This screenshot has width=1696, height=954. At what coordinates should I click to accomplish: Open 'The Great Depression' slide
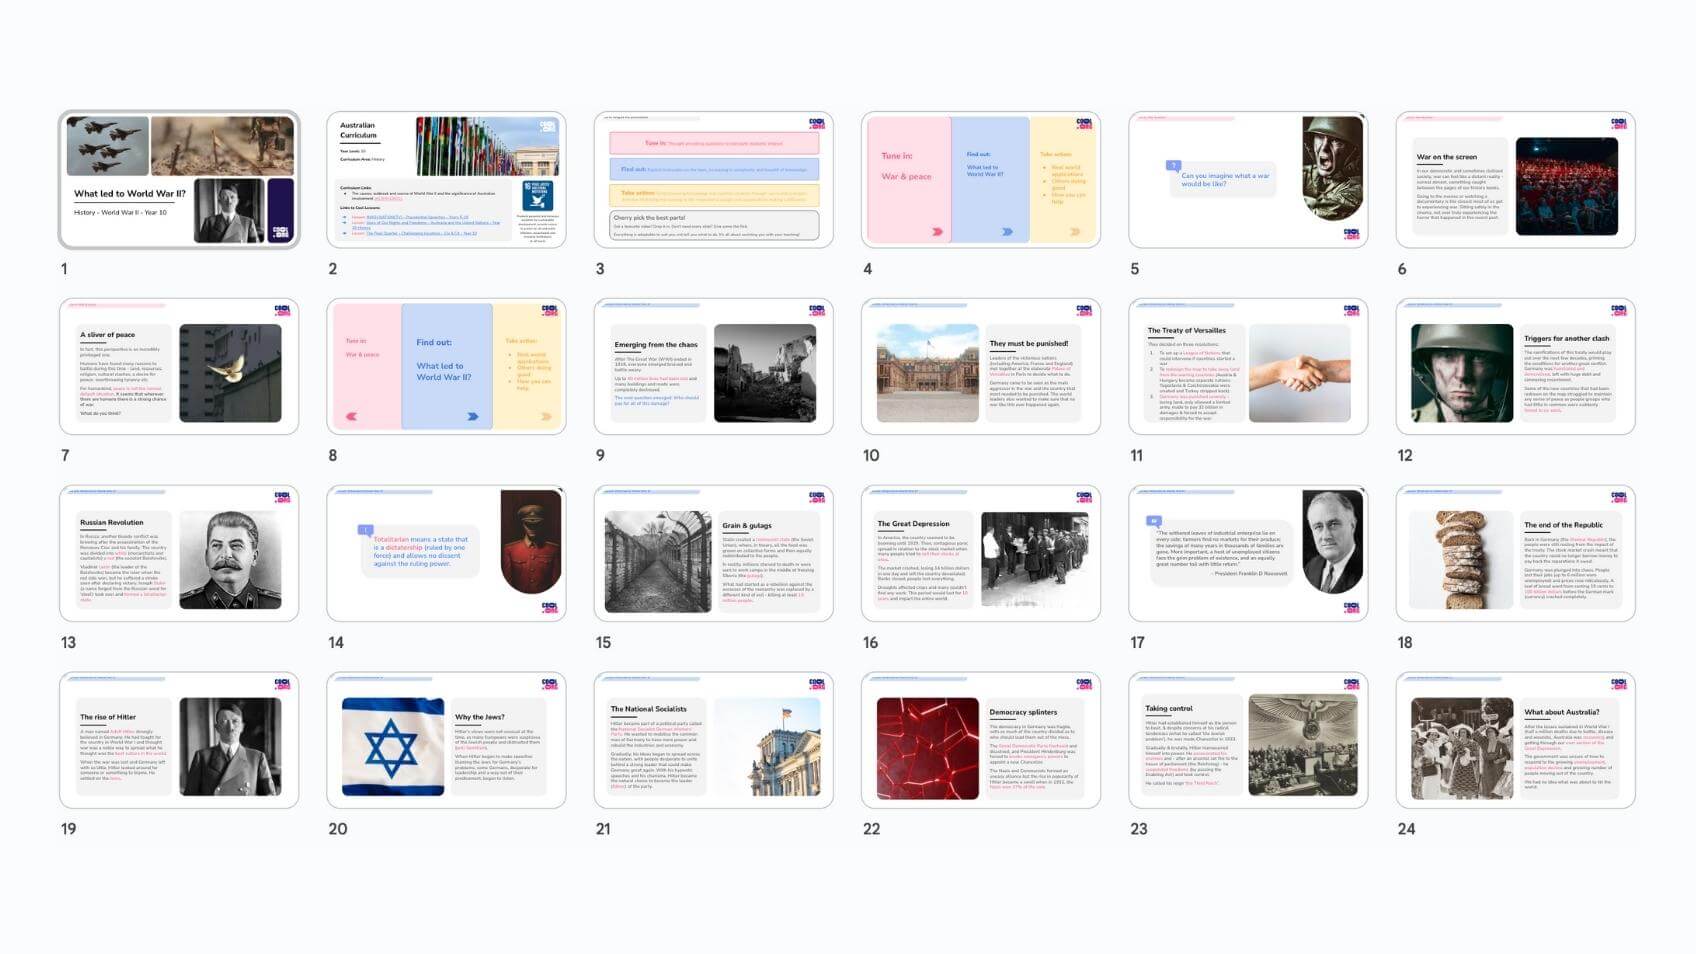pos(980,553)
